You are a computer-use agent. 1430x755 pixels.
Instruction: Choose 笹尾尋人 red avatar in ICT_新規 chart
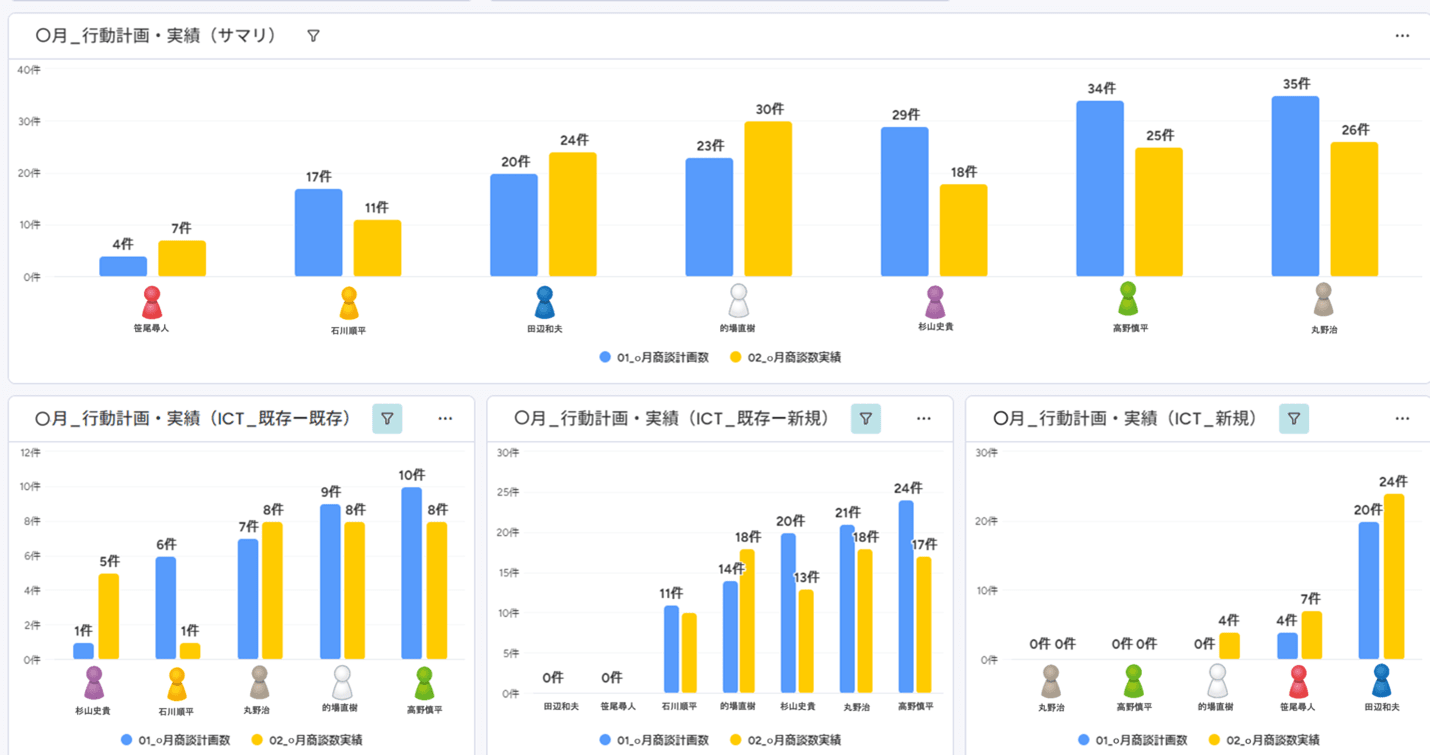[x=1299, y=682]
